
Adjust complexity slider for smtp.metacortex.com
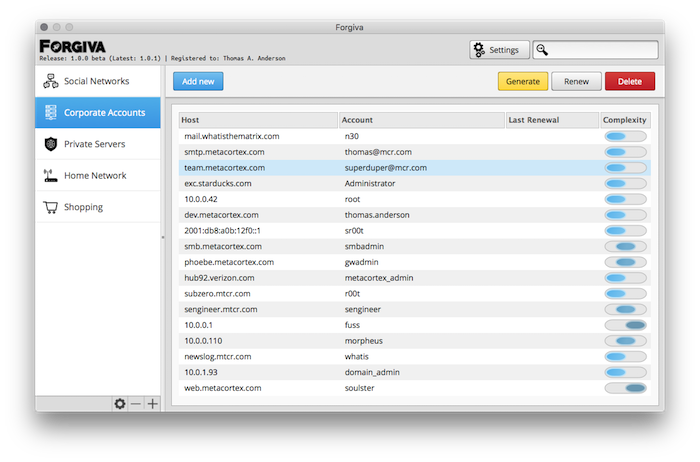click(x=625, y=152)
